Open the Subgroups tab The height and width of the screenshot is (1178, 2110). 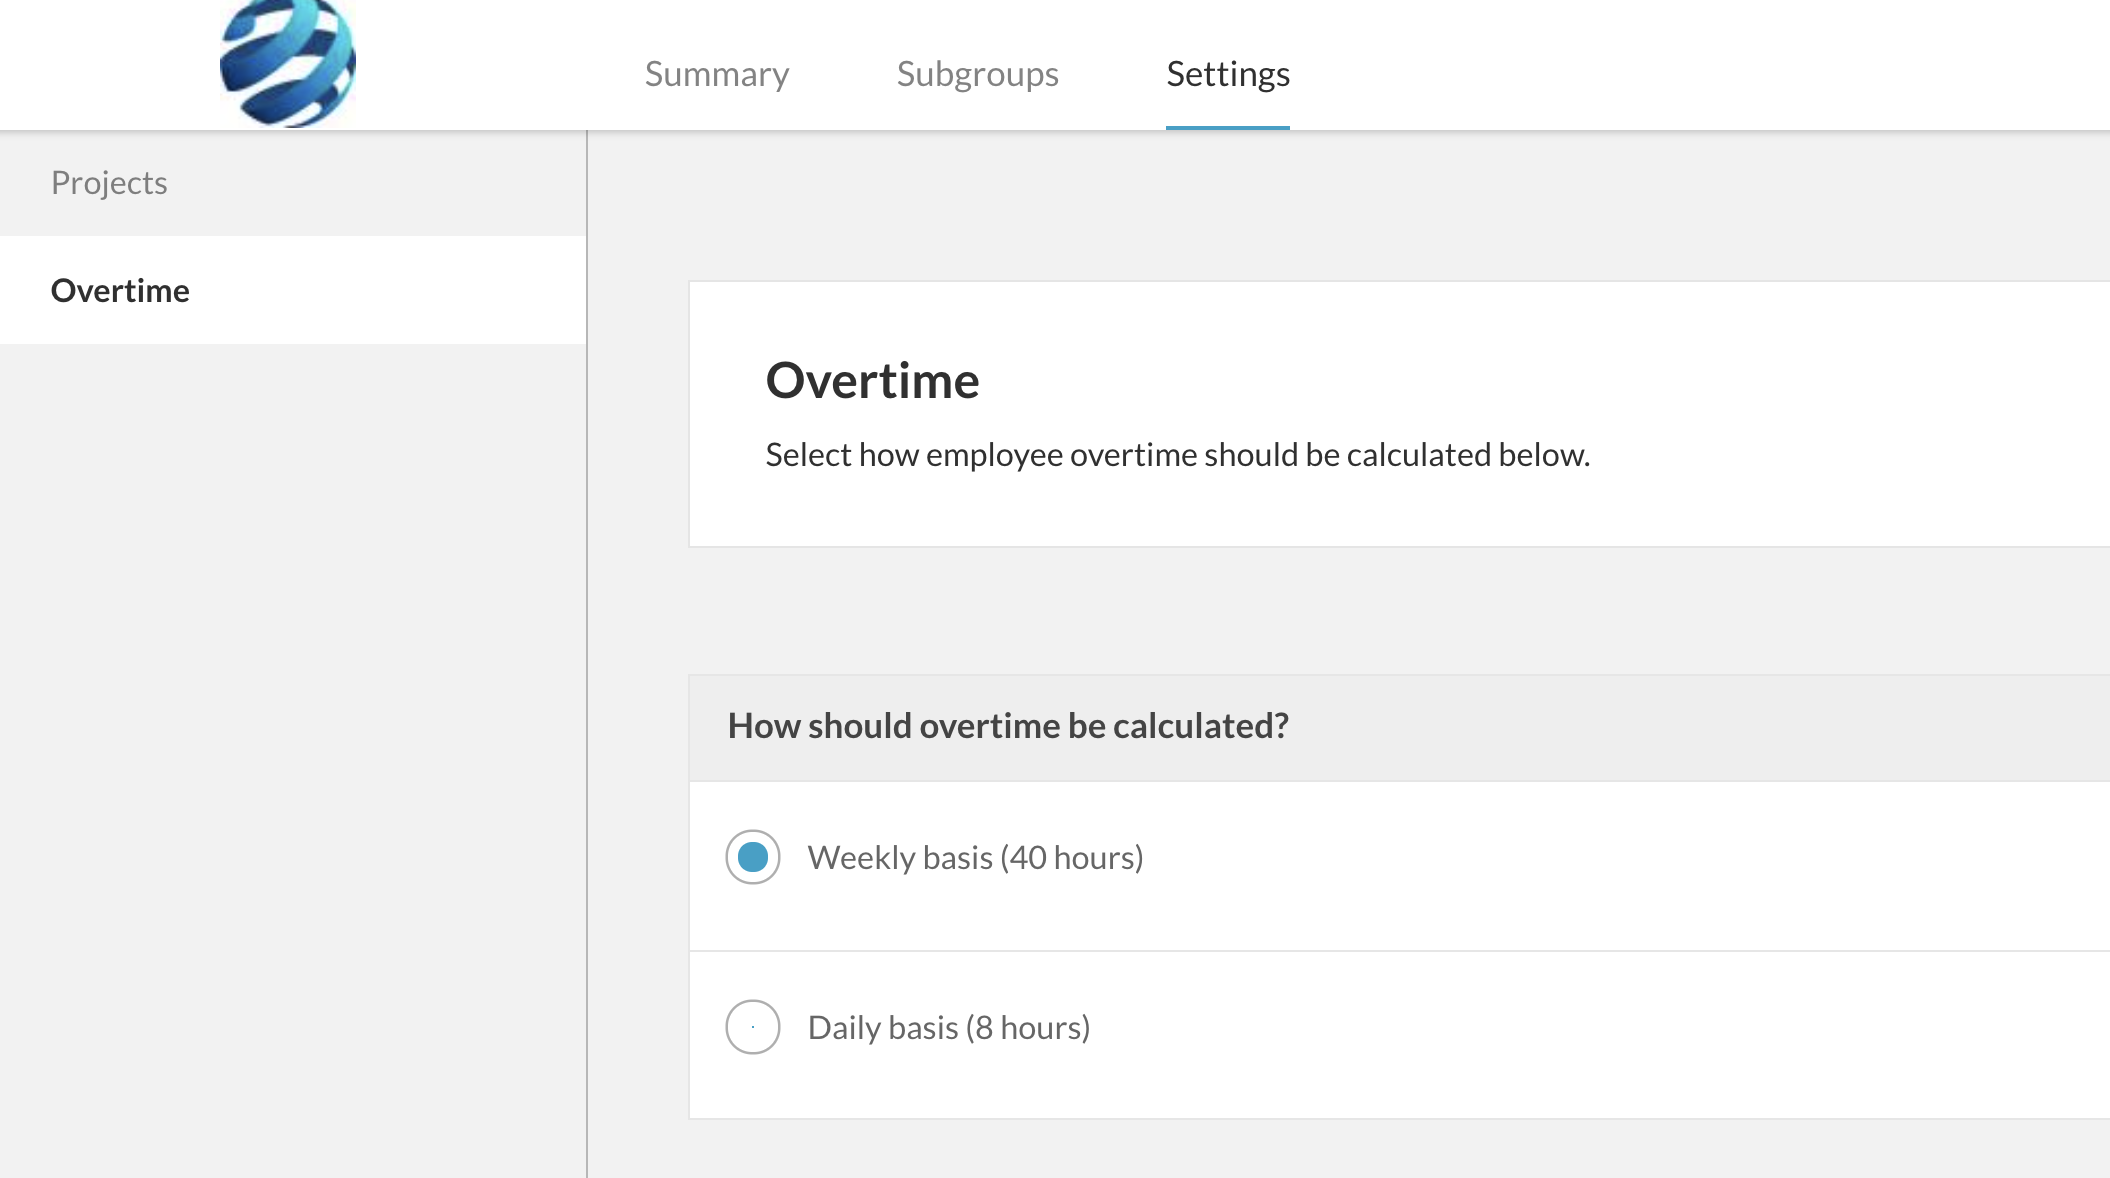[x=977, y=74]
